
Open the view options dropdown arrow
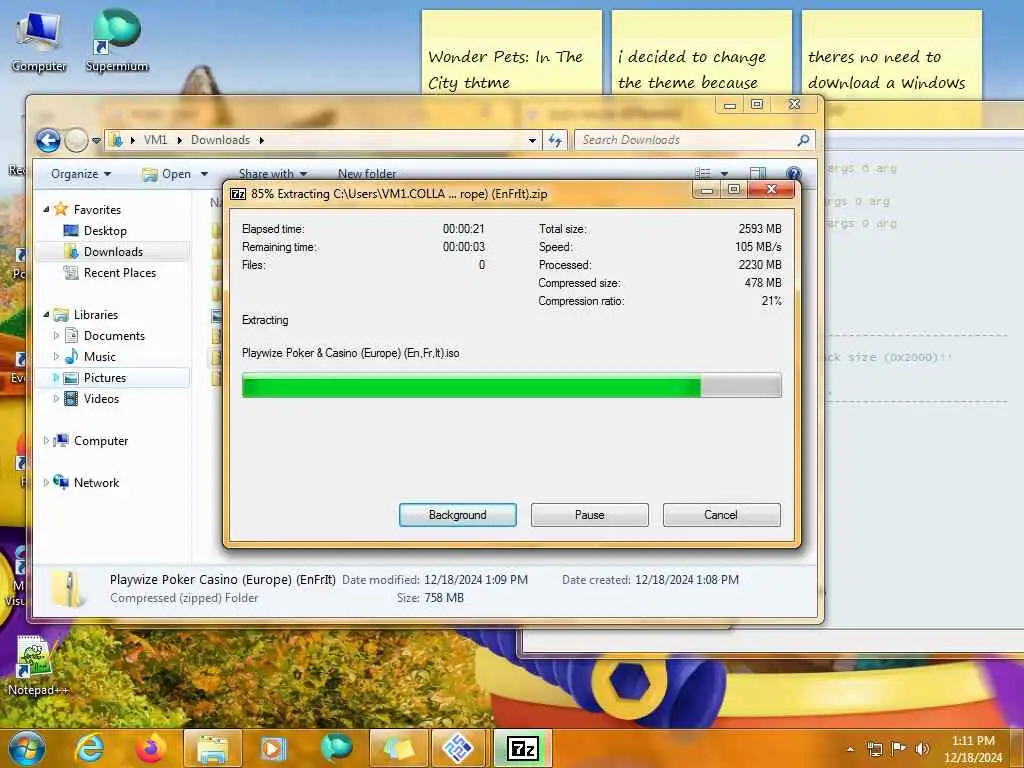point(724,174)
